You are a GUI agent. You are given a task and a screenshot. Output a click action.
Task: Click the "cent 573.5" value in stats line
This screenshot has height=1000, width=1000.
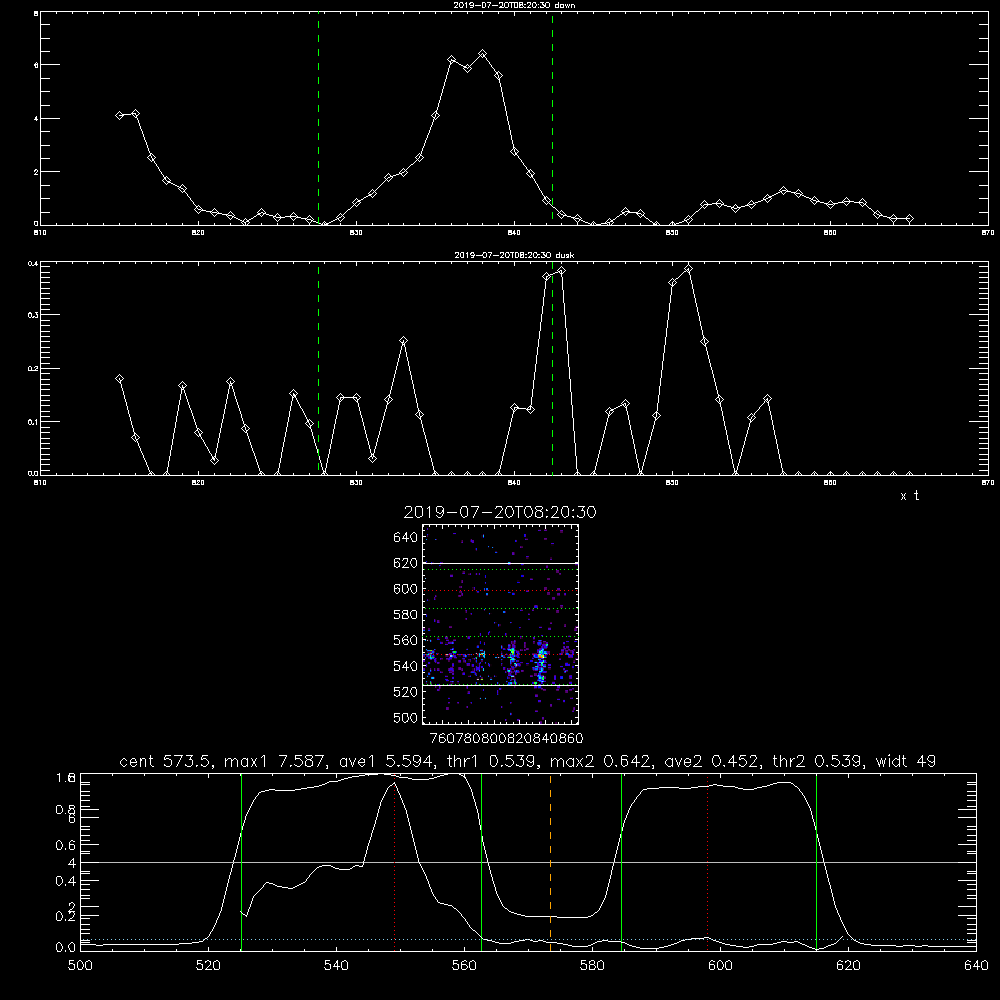(168, 761)
